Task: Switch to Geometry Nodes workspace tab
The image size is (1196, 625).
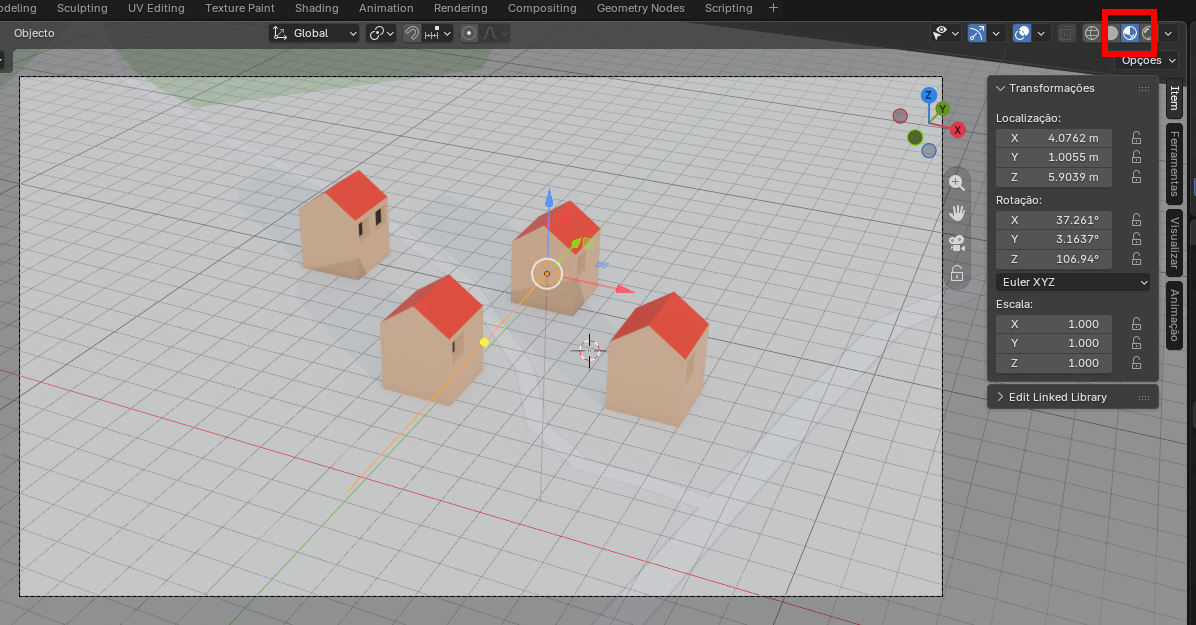Action: pyautogui.click(x=641, y=8)
